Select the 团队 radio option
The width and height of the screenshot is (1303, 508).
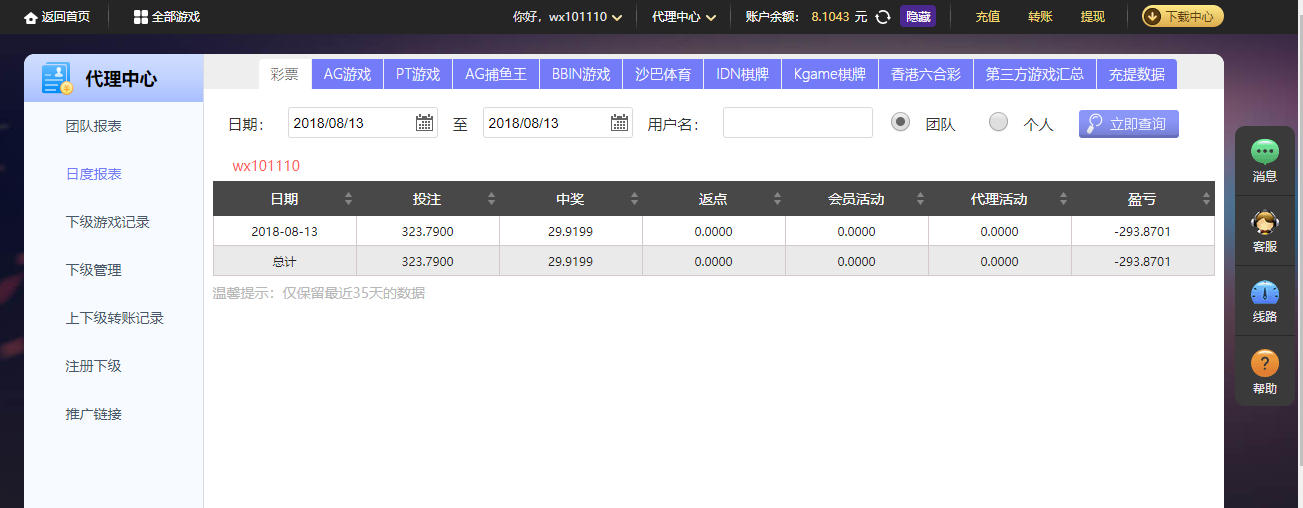(901, 122)
